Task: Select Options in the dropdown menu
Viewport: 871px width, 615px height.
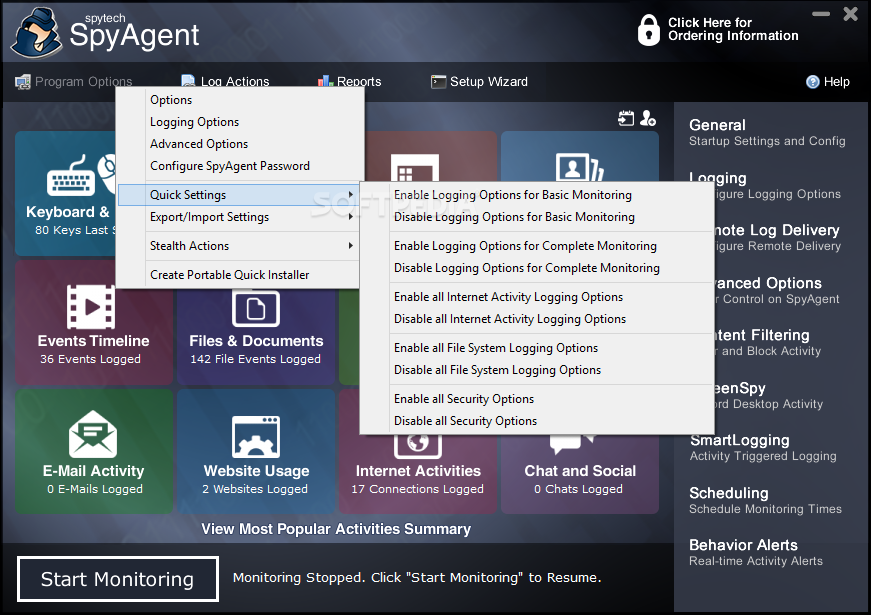Action: (239, 100)
